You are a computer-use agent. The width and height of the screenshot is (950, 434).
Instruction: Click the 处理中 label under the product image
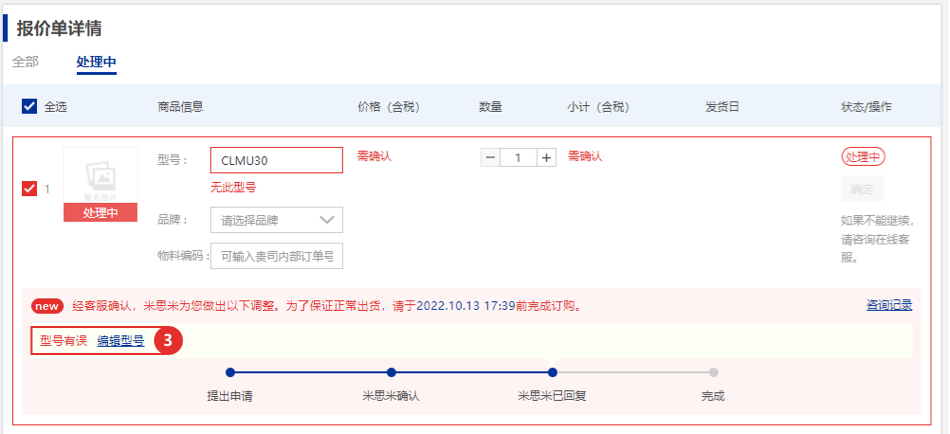(x=100, y=212)
